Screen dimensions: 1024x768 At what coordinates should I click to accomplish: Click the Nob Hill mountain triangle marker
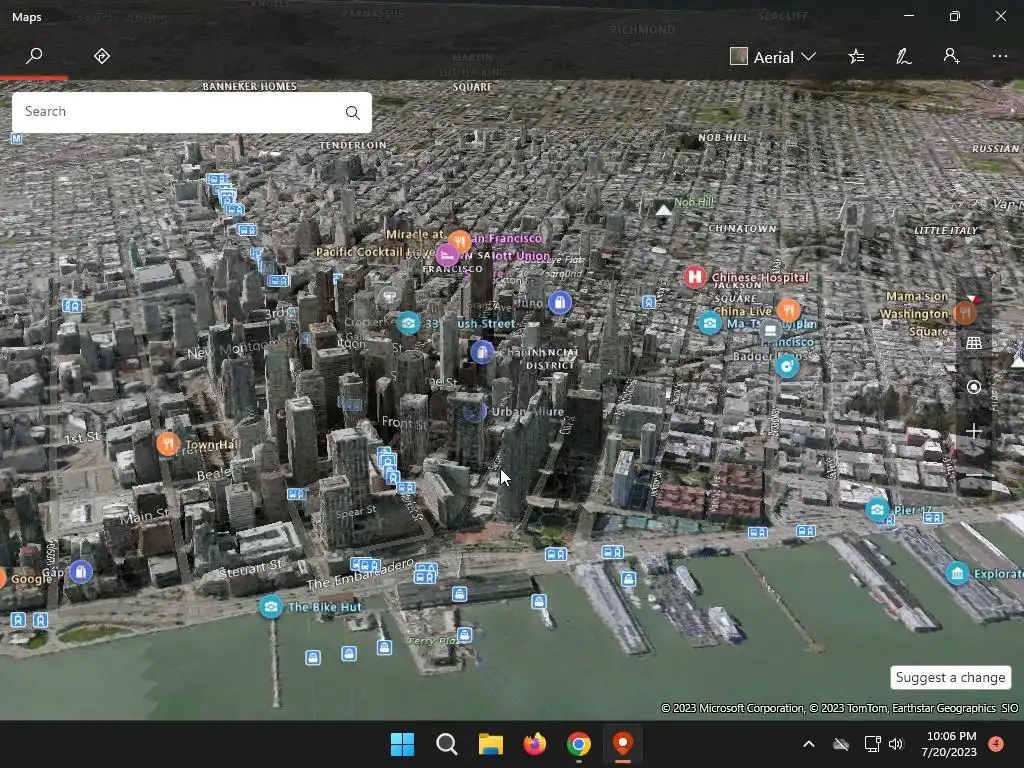[663, 210]
